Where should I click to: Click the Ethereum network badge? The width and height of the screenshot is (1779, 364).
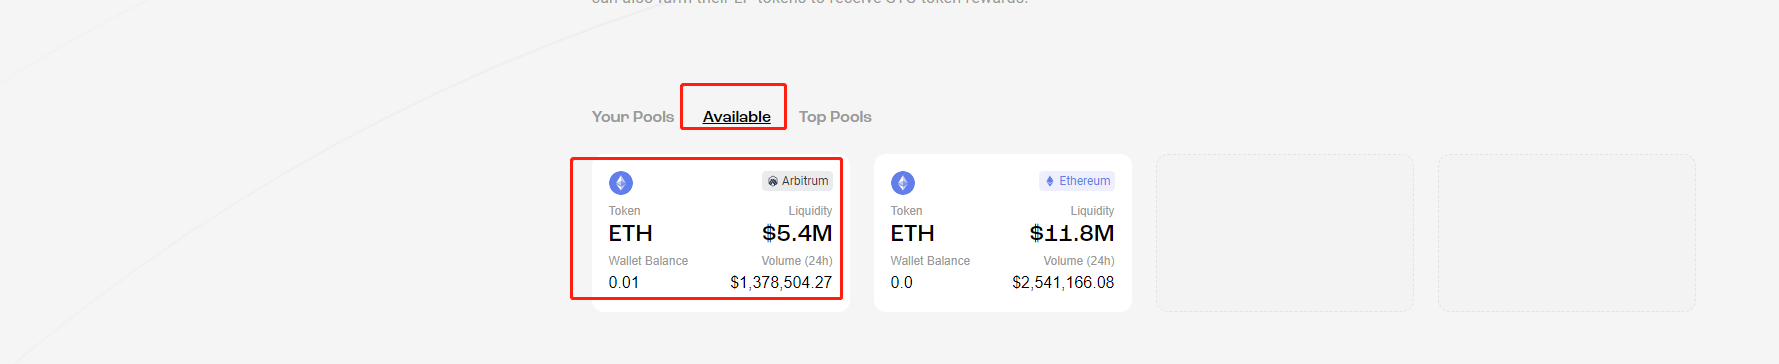tap(1077, 181)
